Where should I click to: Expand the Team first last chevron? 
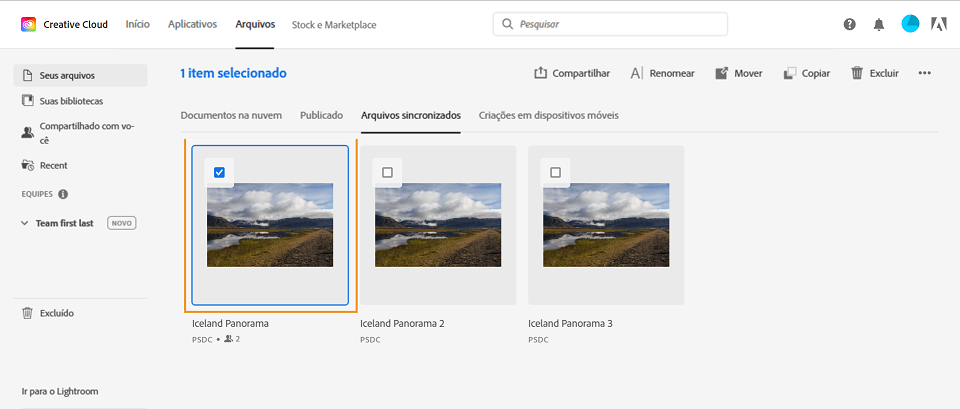pos(26,223)
